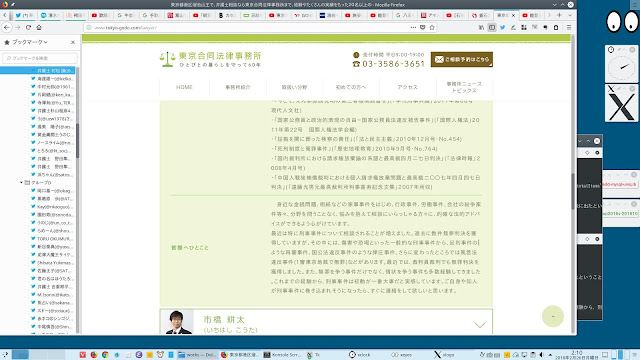Expand hidden system tray icons arrow
The width and height of the screenshot is (640, 360).
click(550, 355)
